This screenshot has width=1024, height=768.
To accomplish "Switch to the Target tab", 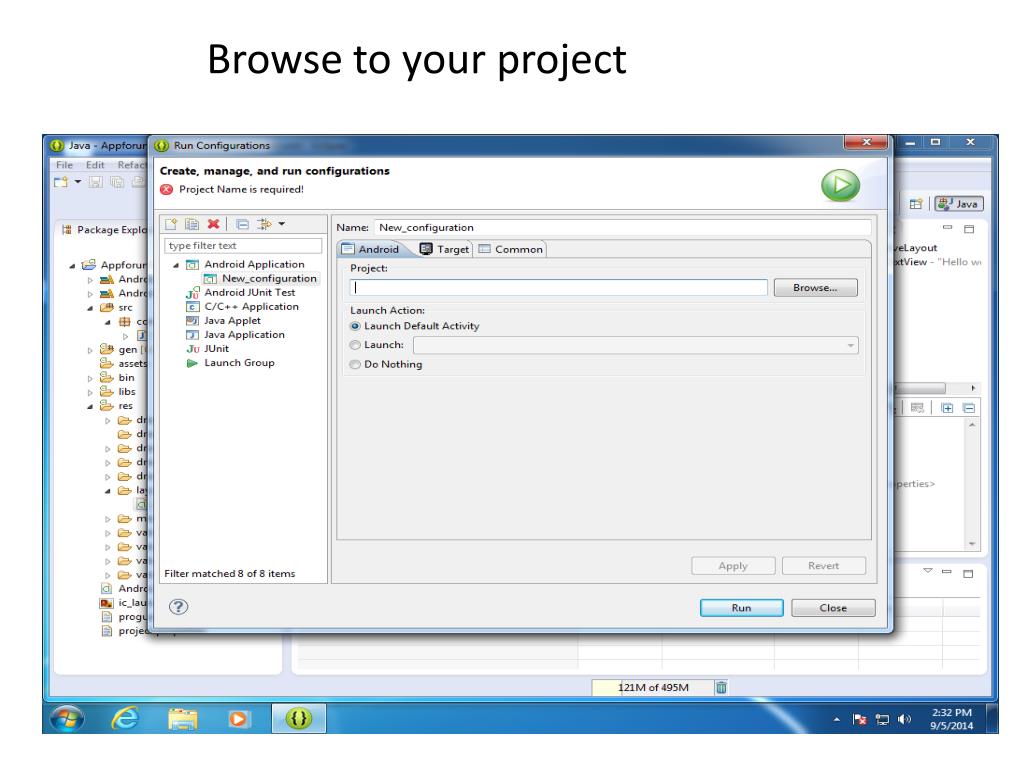I will click(444, 249).
